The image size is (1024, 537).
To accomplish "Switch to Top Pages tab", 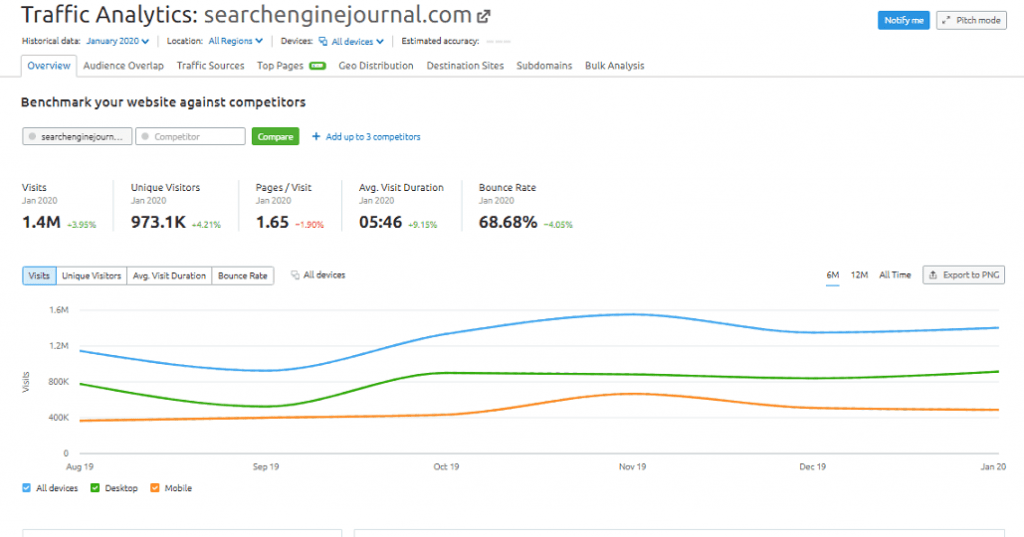I will click(280, 65).
